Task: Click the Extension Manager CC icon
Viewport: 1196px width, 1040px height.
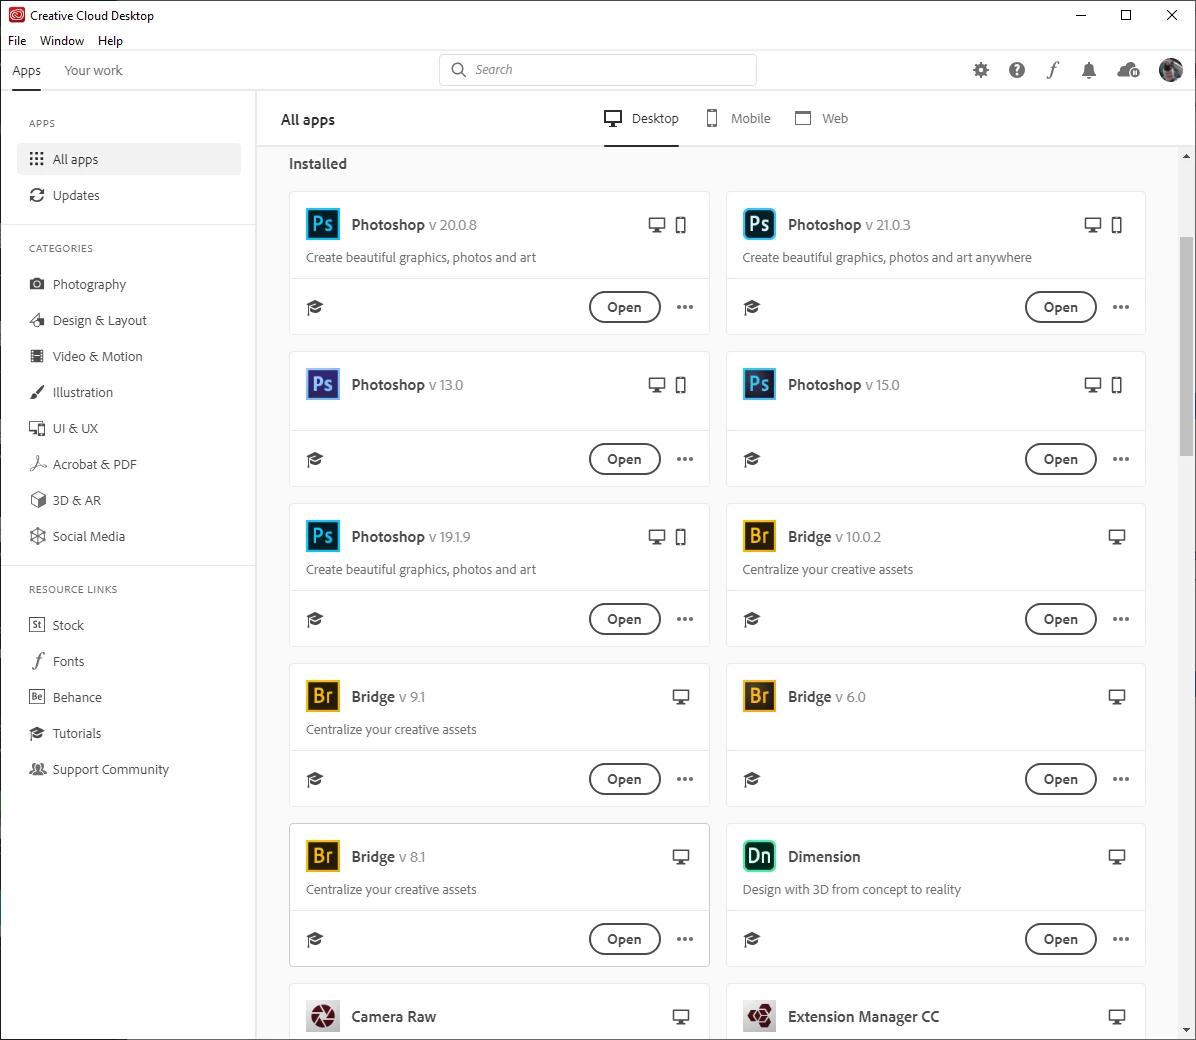Action: tap(759, 1016)
